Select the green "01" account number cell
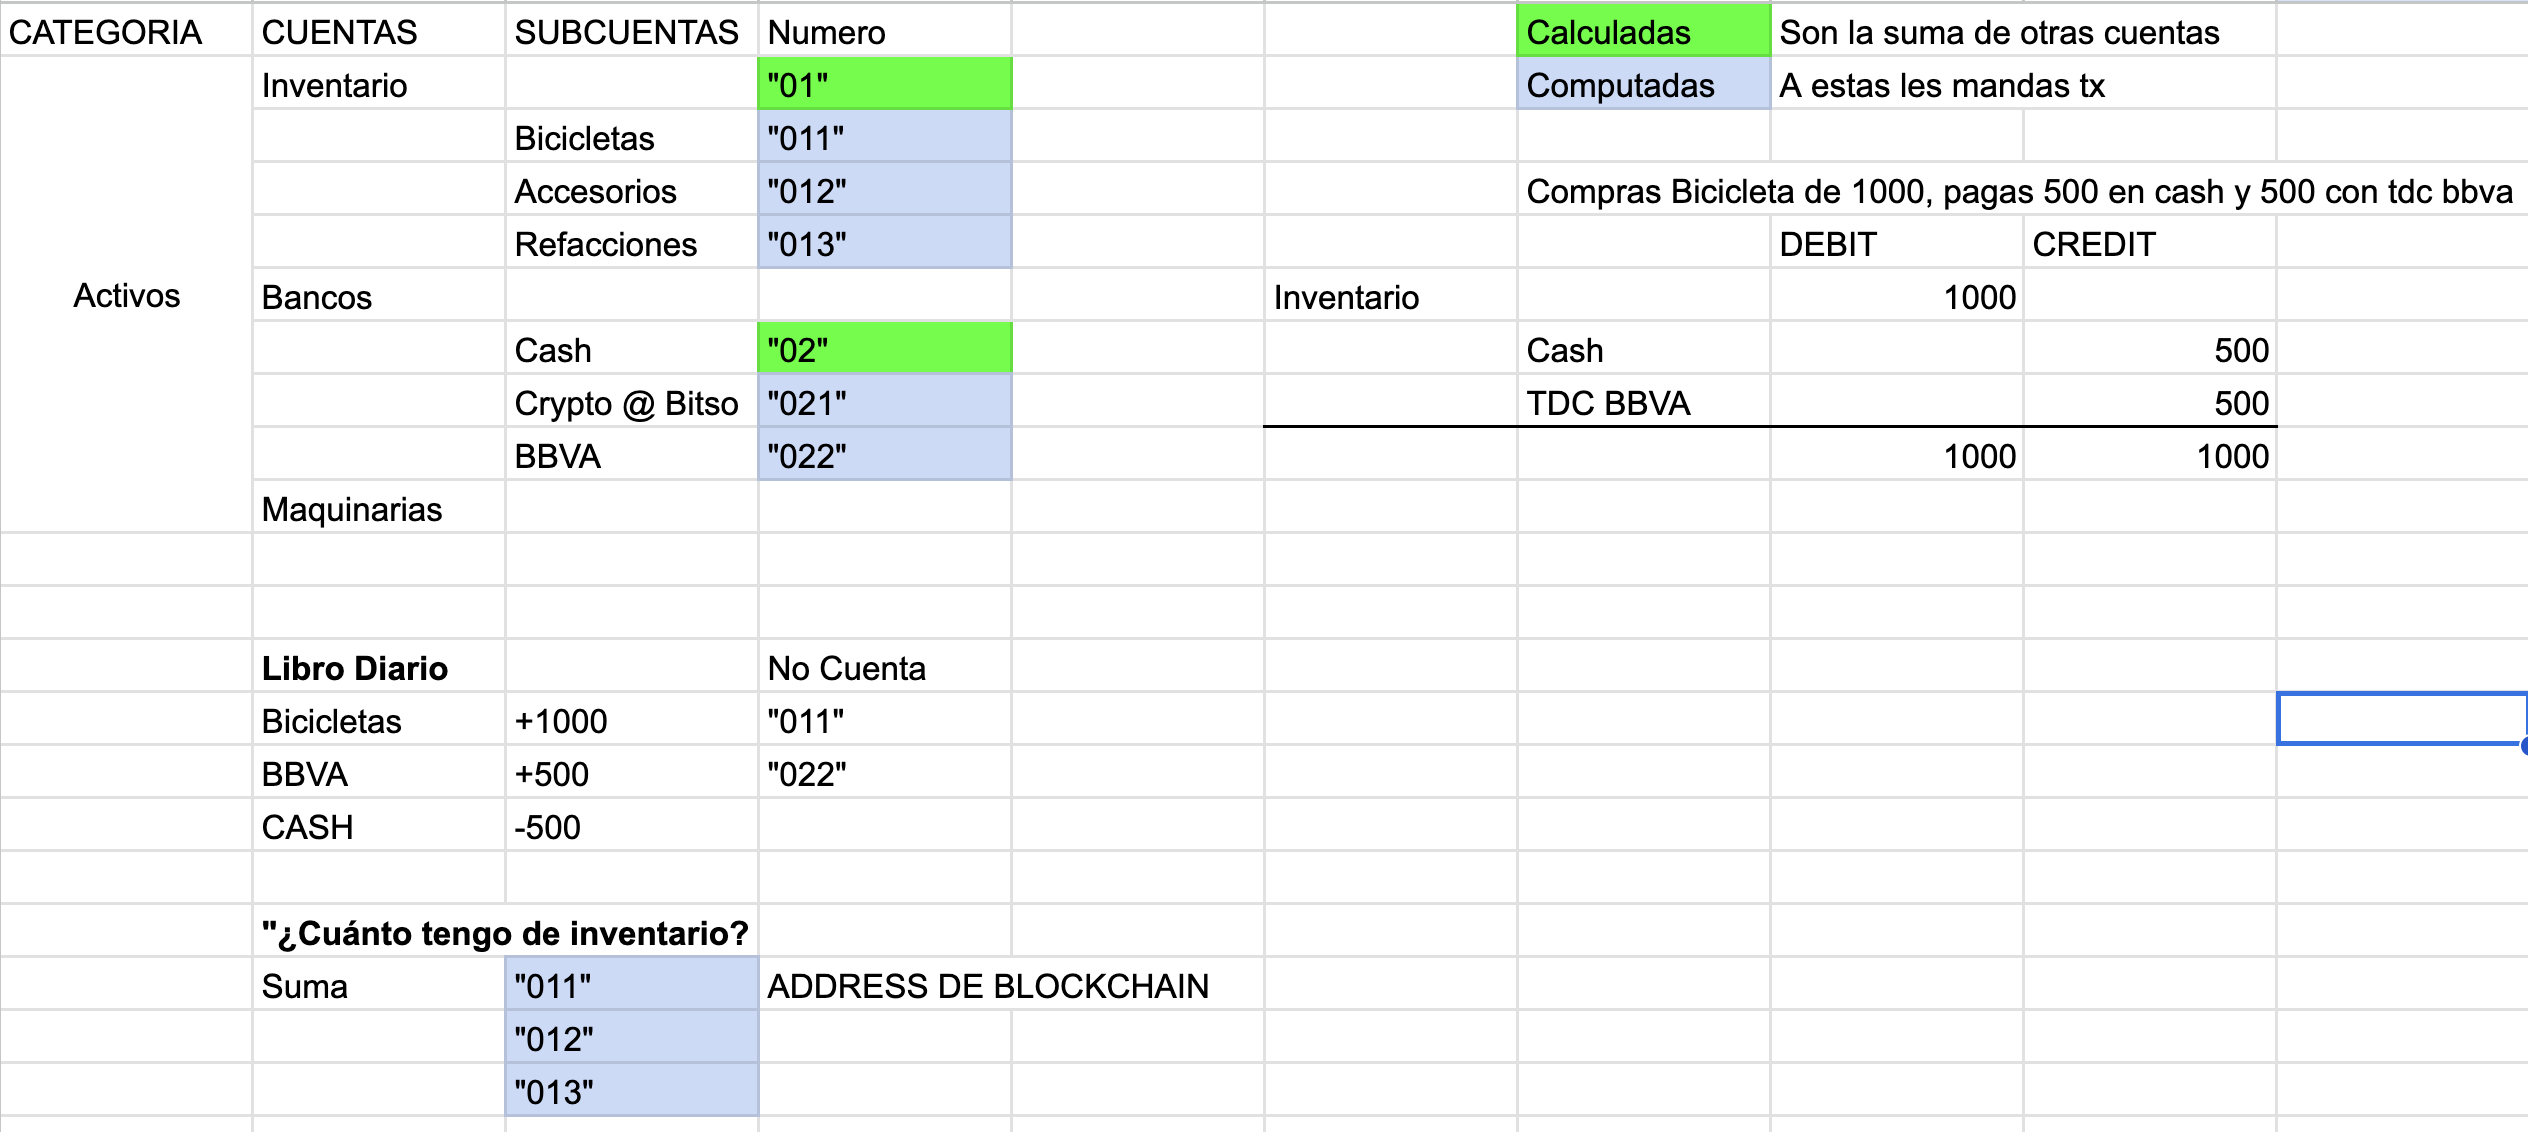Image resolution: width=2528 pixels, height=1132 pixels. click(884, 85)
